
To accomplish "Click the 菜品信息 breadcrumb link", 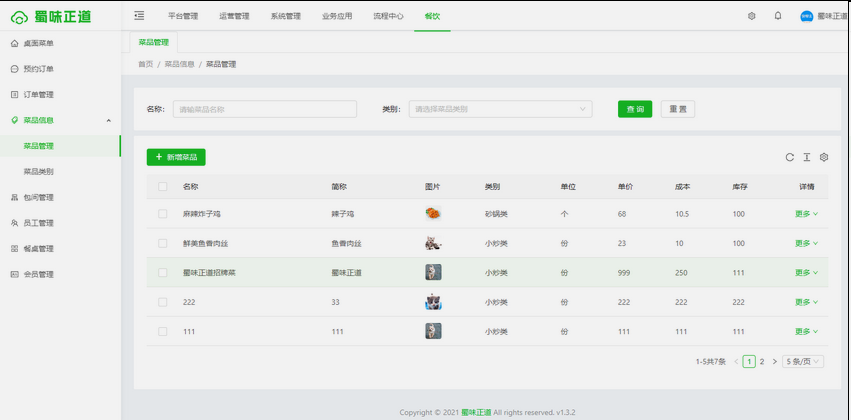I will (180, 64).
